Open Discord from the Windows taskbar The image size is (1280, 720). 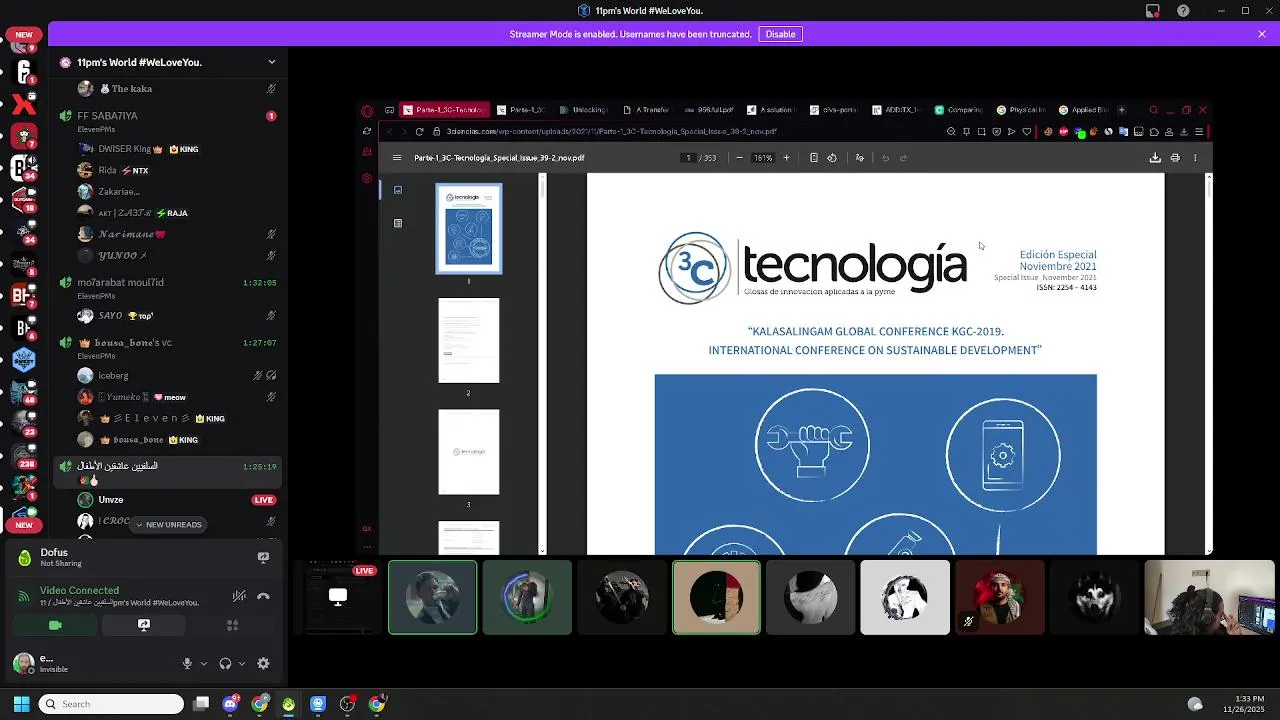230,704
